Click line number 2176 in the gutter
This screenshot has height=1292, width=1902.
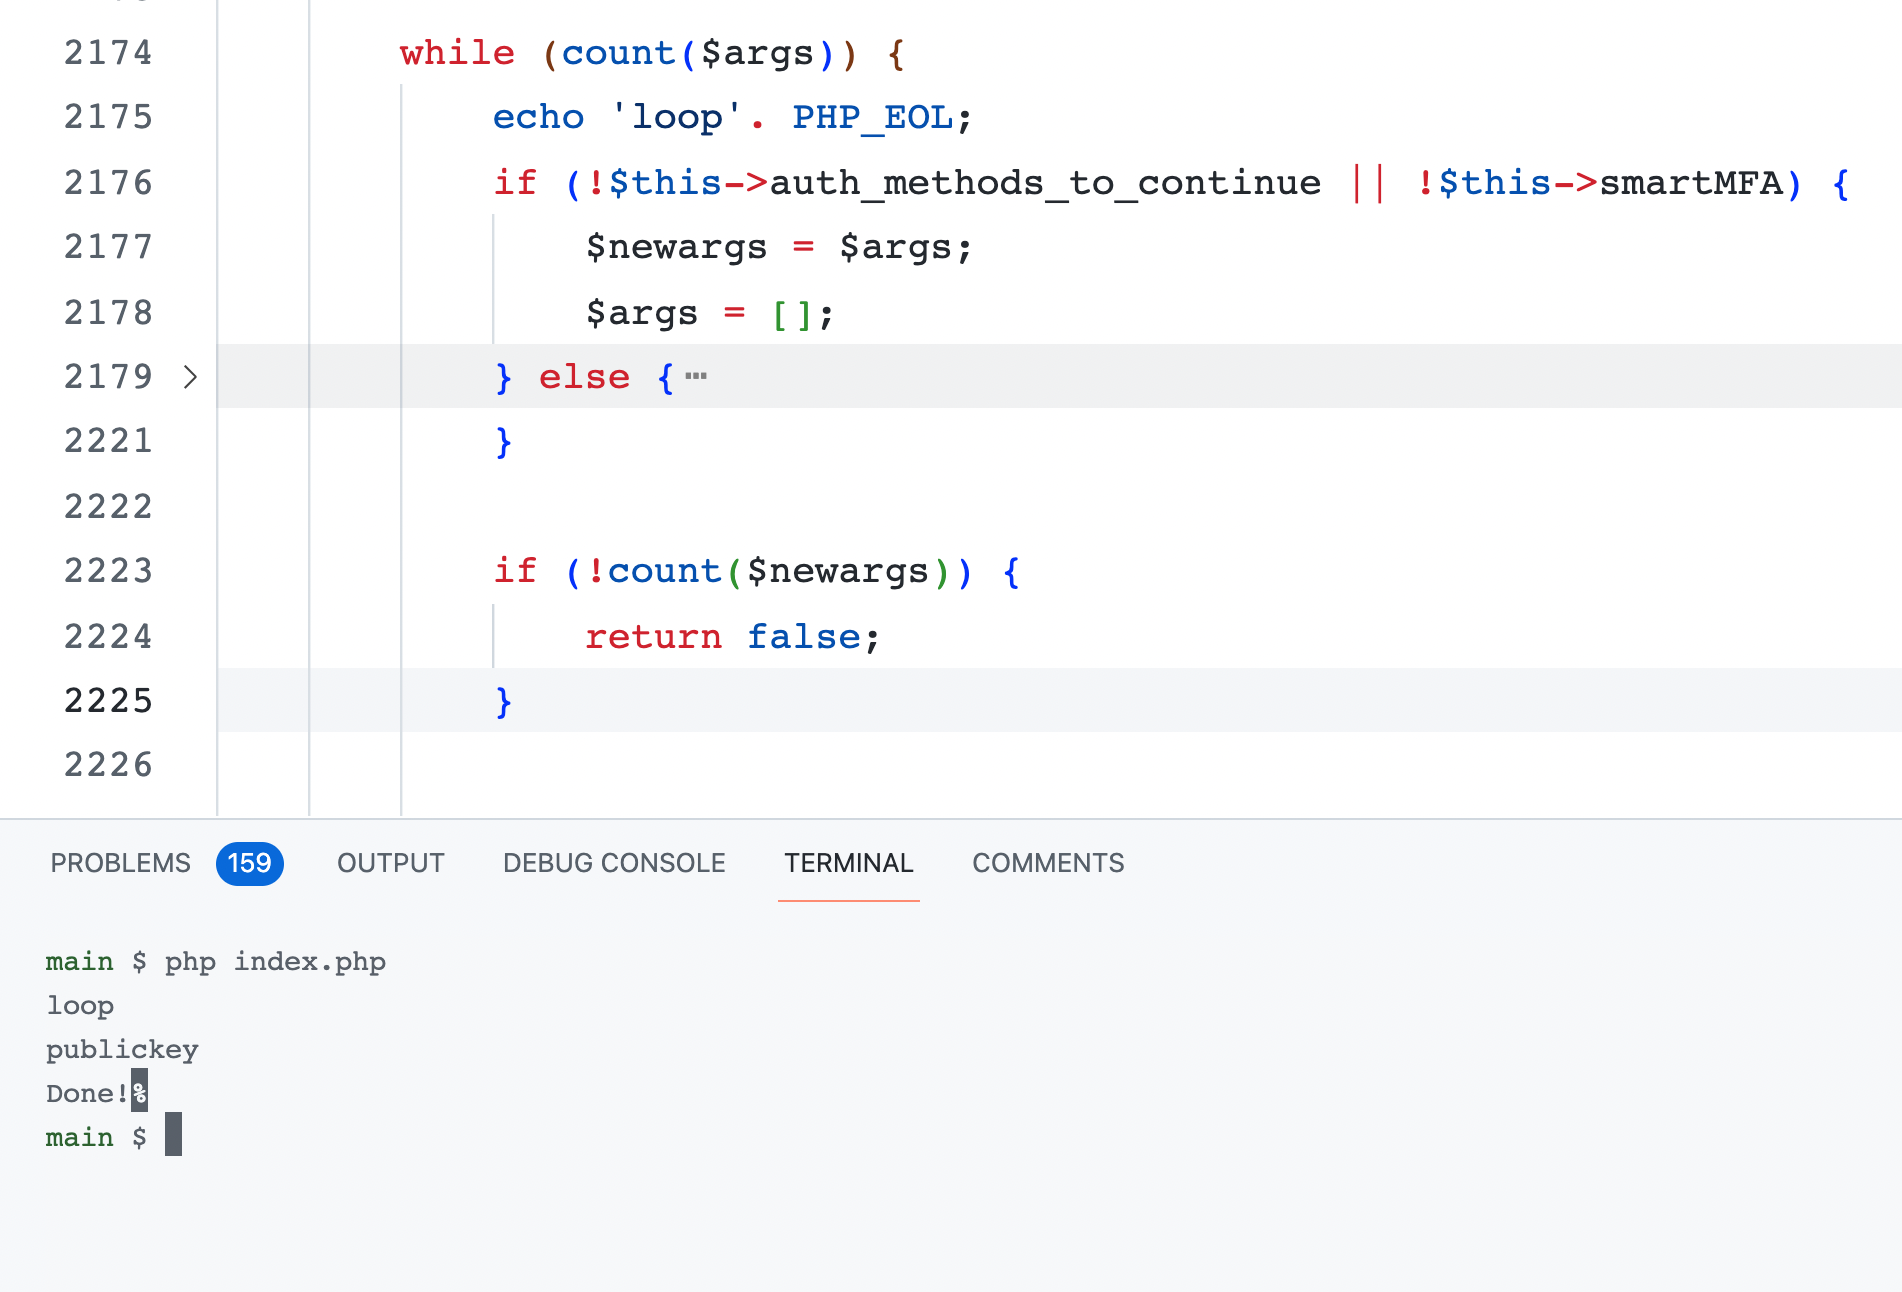[108, 183]
